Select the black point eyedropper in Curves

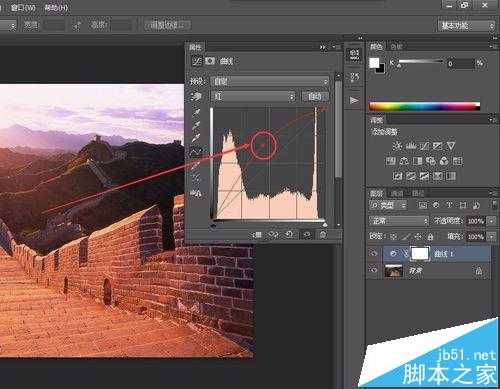(x=196, y=112)
